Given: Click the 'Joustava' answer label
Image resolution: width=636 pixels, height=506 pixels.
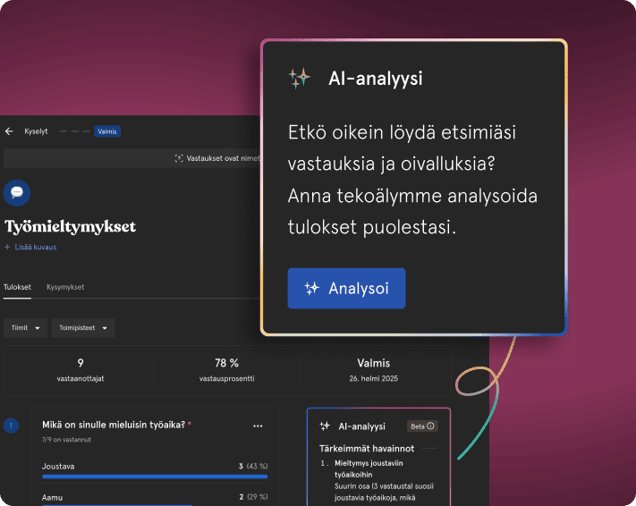Looking at the screenshot, I should coord(58,466).
